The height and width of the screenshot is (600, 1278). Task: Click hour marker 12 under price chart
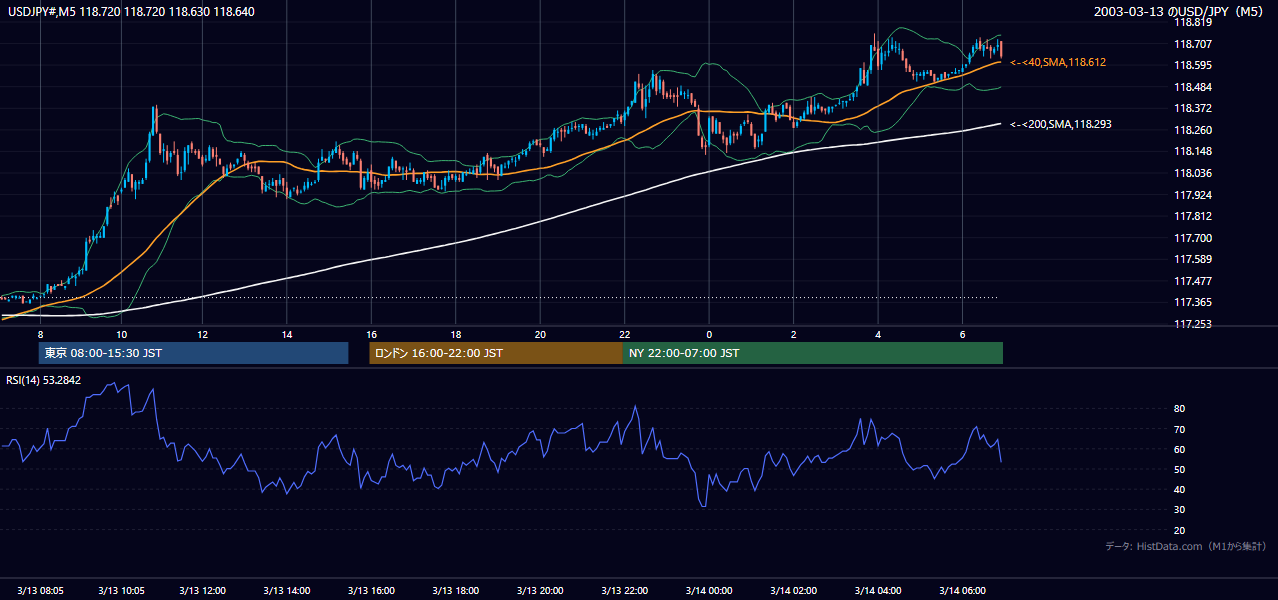[202, 334]
